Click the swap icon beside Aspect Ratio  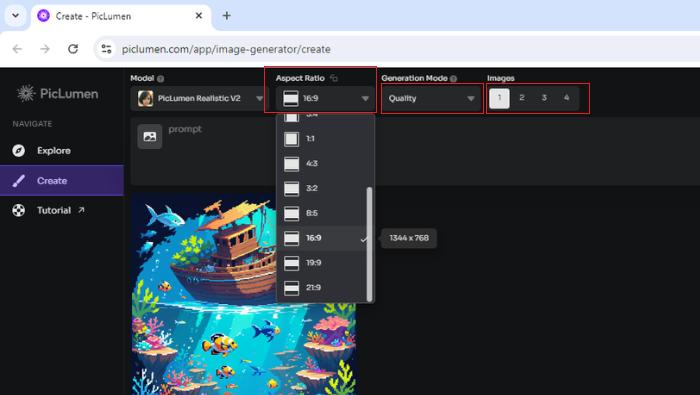334,78
